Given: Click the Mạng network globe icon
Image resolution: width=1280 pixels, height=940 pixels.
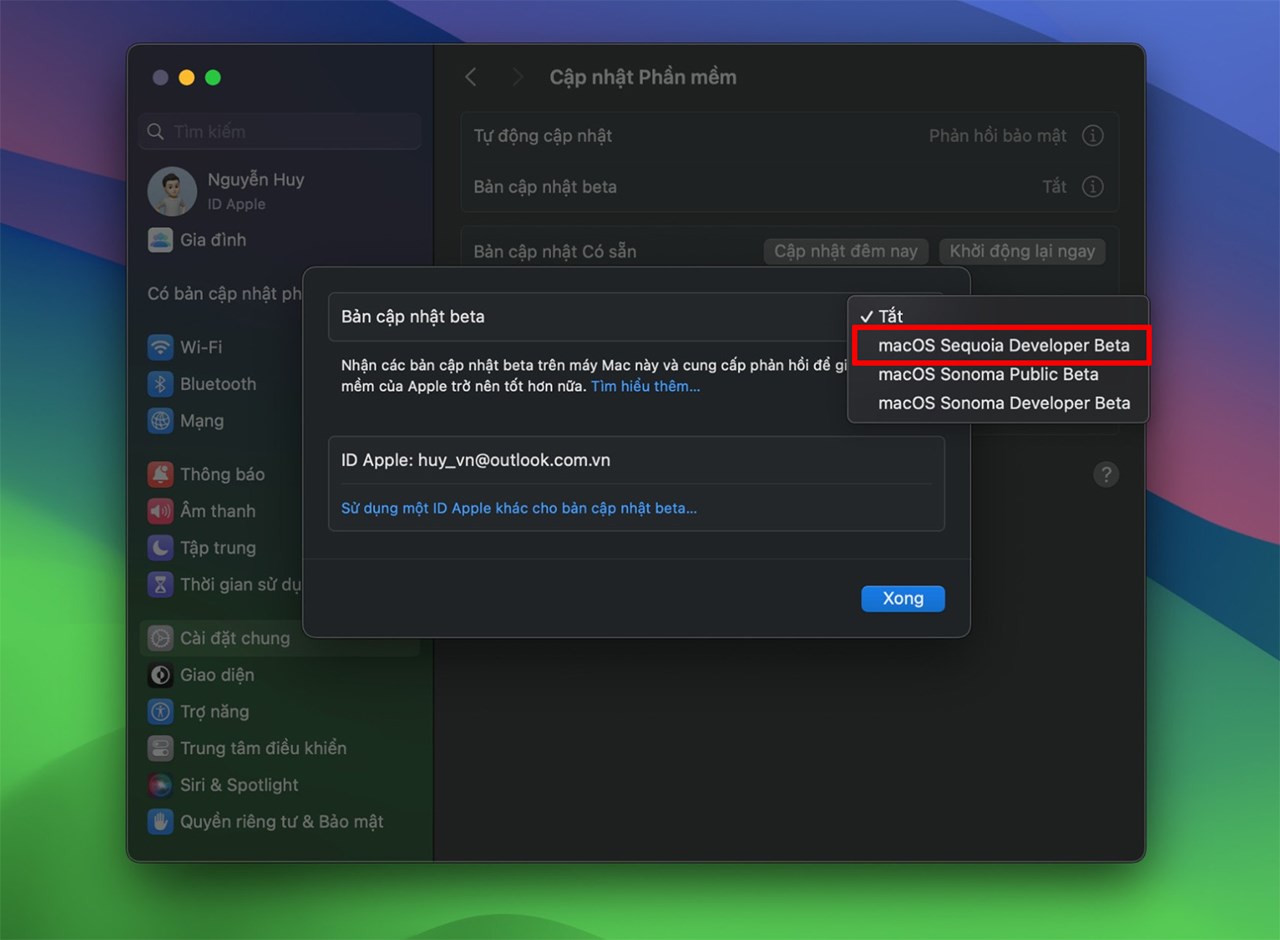Looking at the screenshot, I should tap(160, 421).
